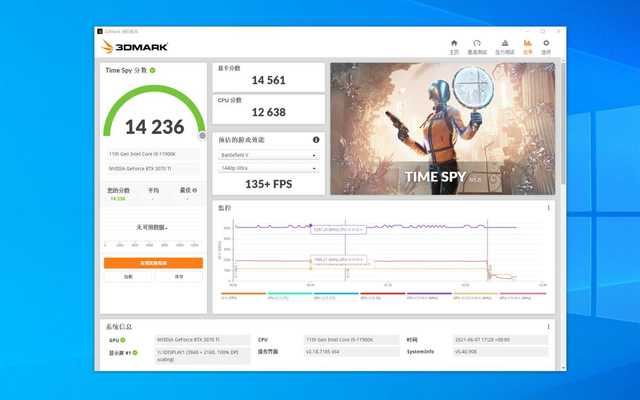
Task: Click the GPU name value in system info
Action: pyautogui.click(x=202, y=340)
